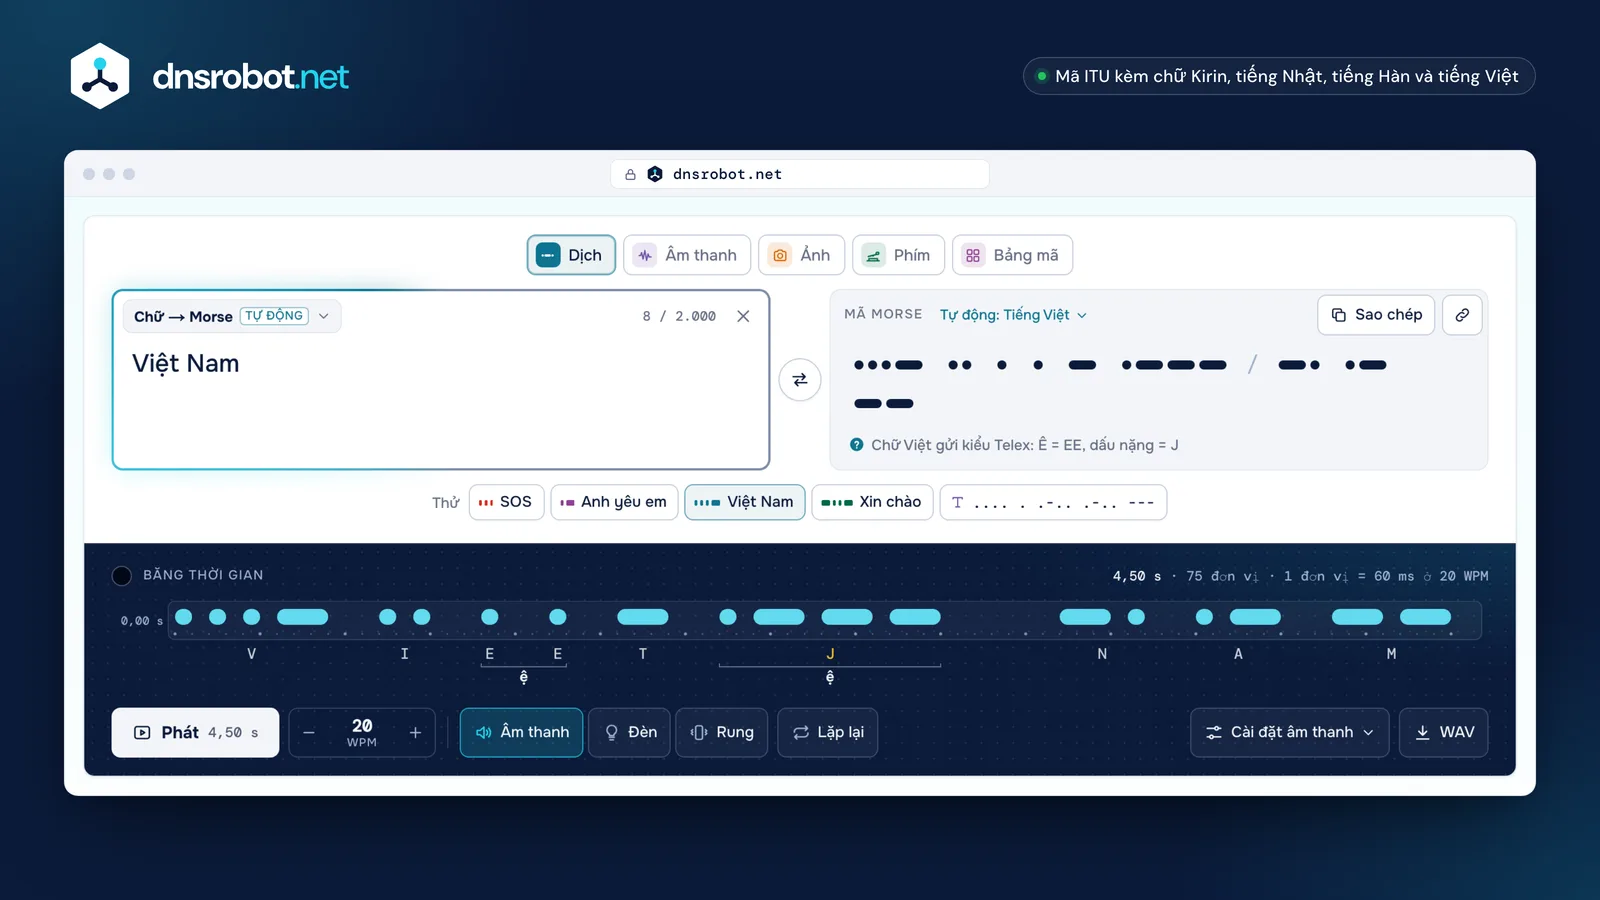1600x900 pixels.
Task: Open the Tự động: Tiếng Việt language dropdown
Action: click(1013, 315)
